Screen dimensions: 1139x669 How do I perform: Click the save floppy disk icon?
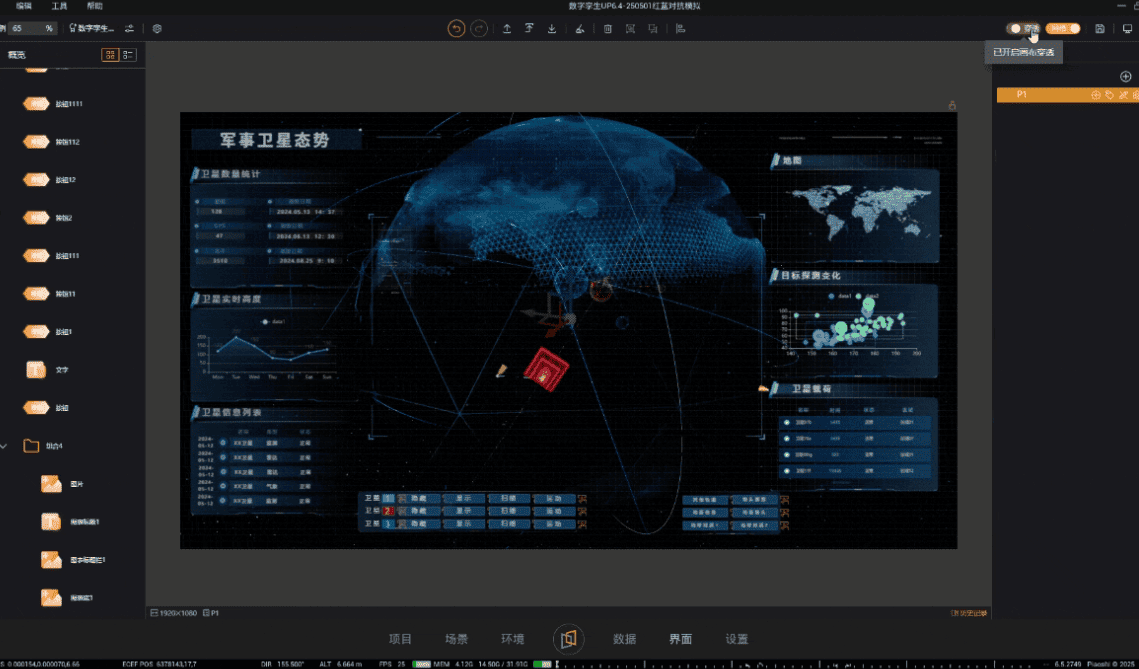(x=1100, y=29)
